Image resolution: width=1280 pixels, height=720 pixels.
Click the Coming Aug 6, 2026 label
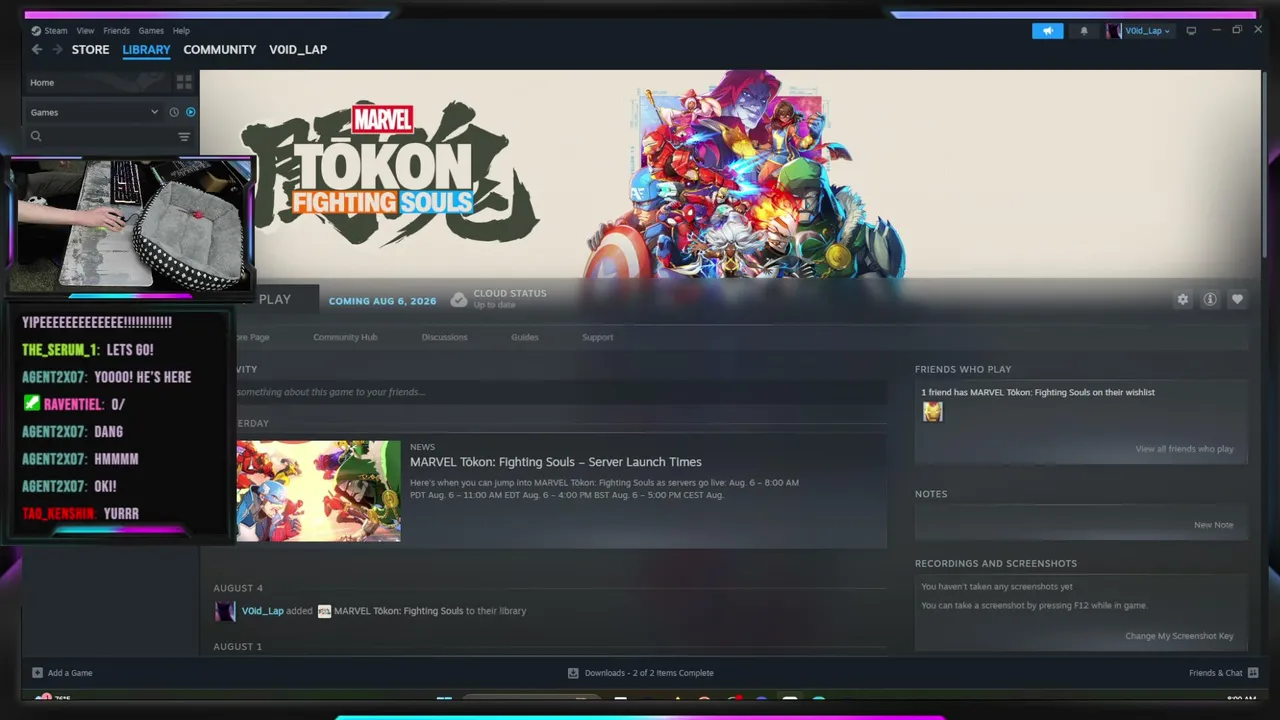point(383,301)
